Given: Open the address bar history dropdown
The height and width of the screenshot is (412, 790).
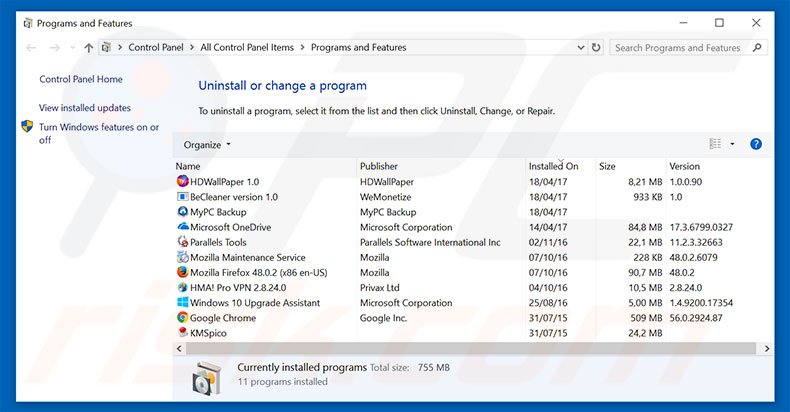Looking at the screenshot, I should (581, 47).
